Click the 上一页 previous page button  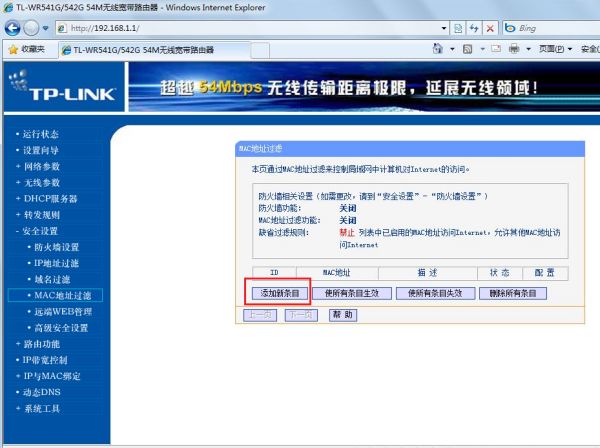pyautogui.click(x=260, y=315)
